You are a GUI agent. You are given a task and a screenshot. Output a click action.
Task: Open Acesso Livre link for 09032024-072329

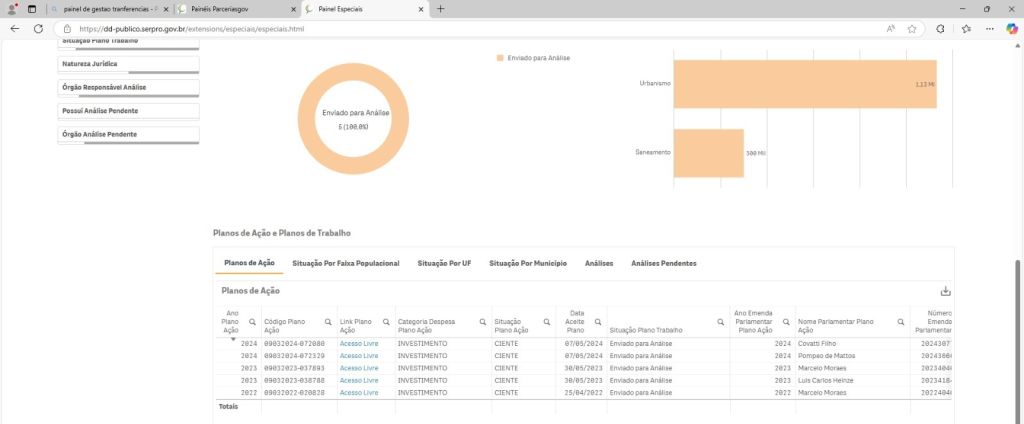(x=359, y=356)
